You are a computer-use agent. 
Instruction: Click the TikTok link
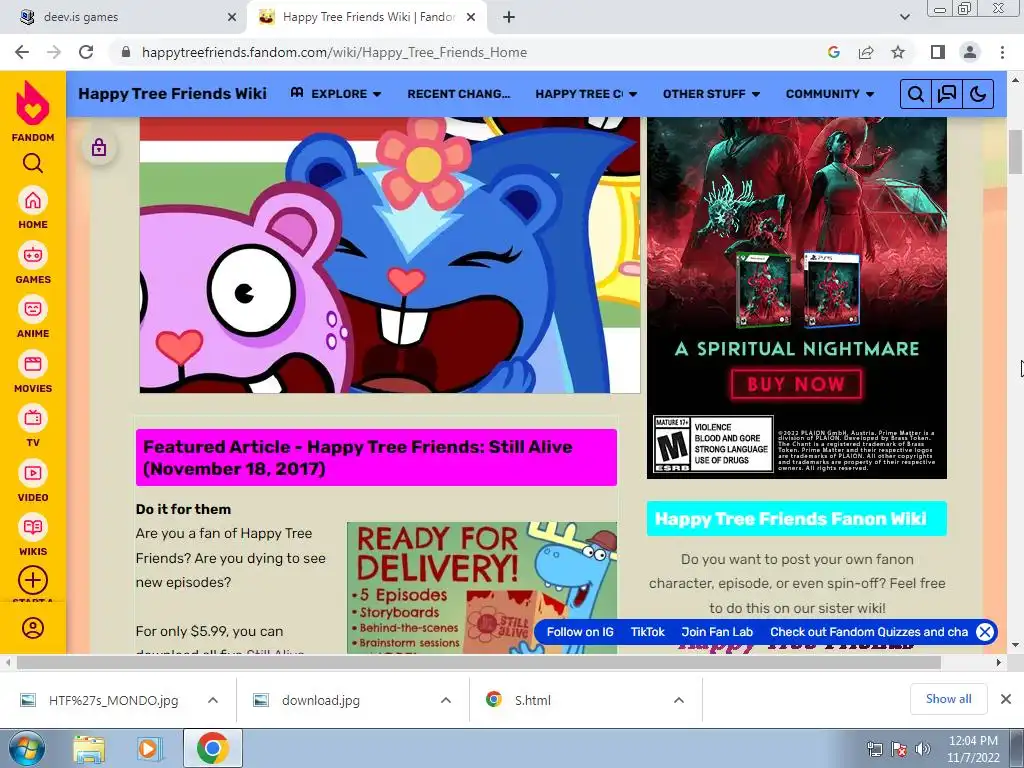pyautogui.click(x=647, y=632)
